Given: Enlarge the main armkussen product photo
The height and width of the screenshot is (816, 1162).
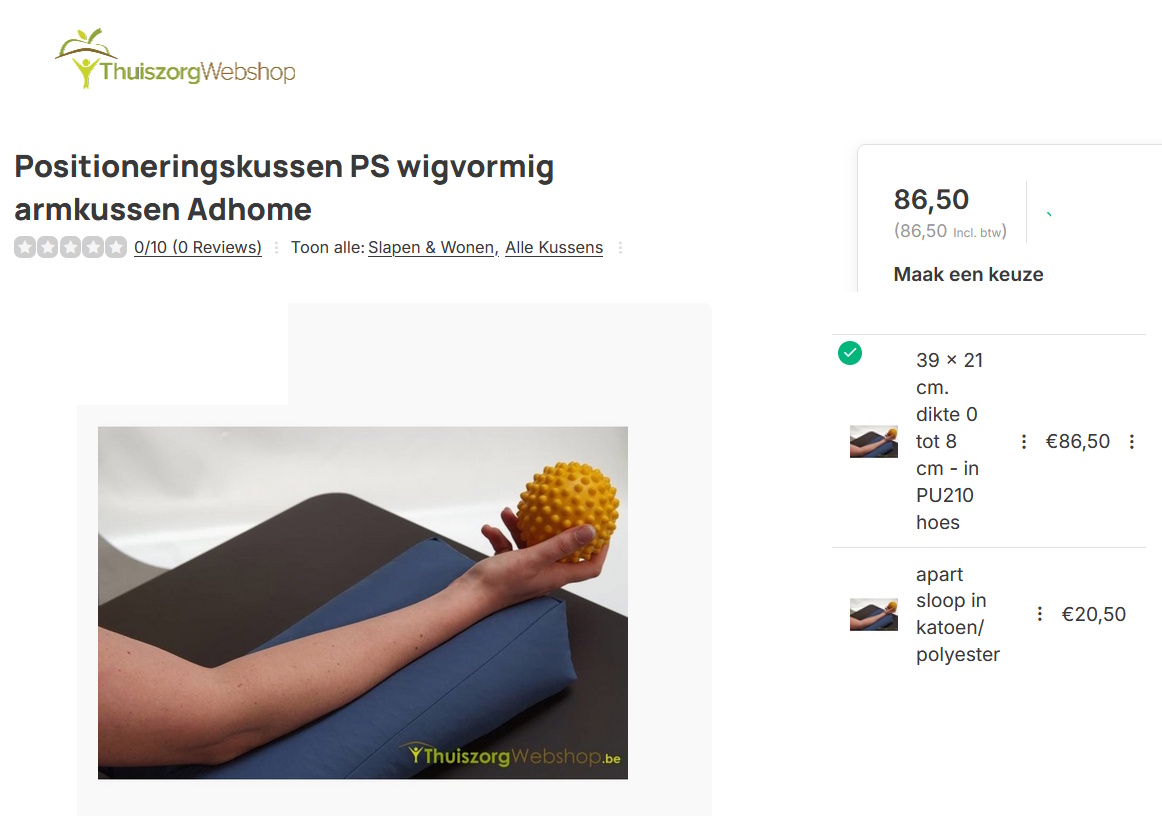Looking at the screenshot, I should (x=363, y=603).
